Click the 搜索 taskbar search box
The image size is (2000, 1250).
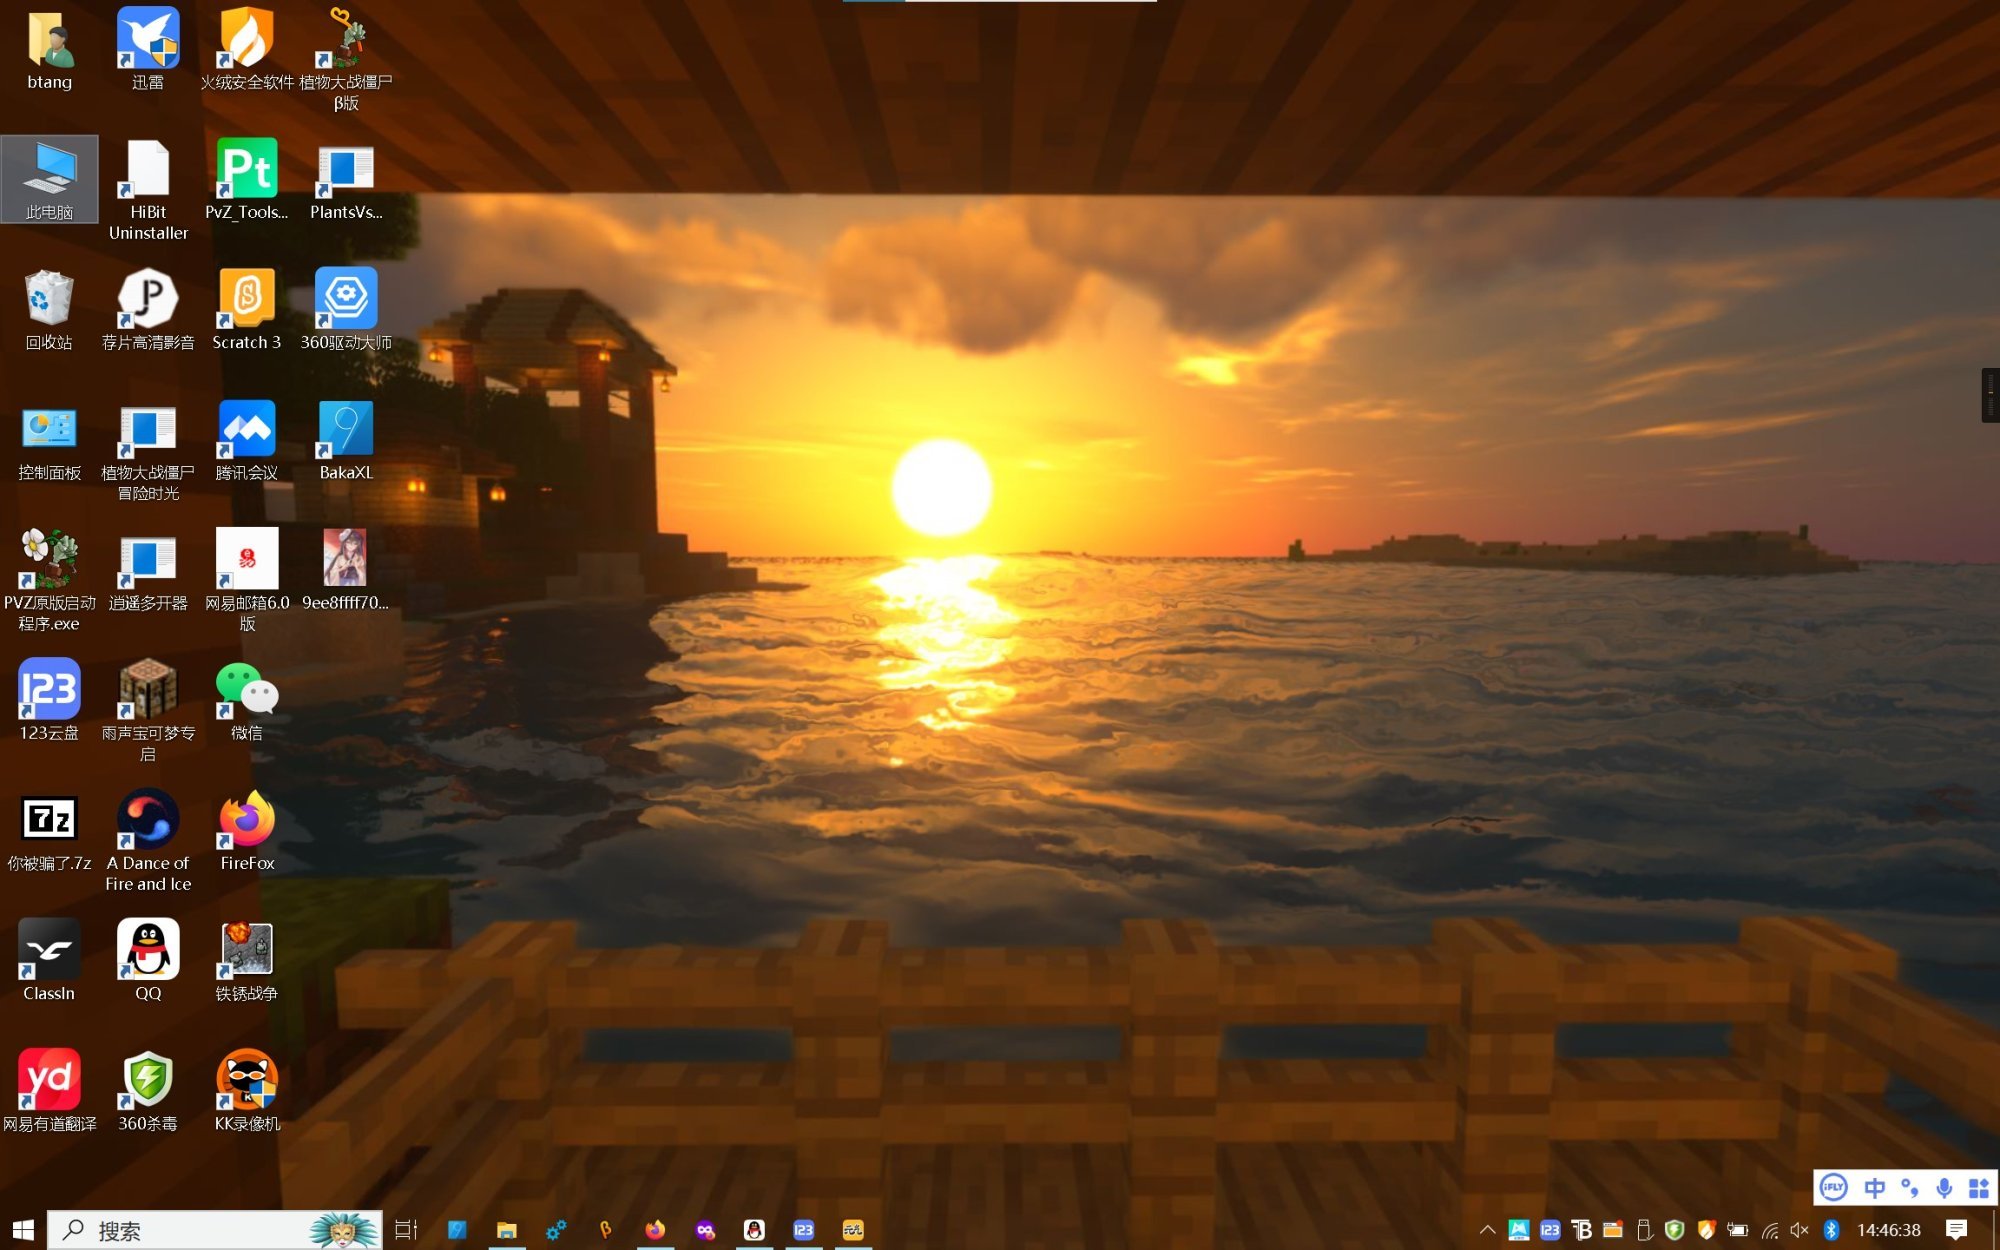coord(215,1230)
